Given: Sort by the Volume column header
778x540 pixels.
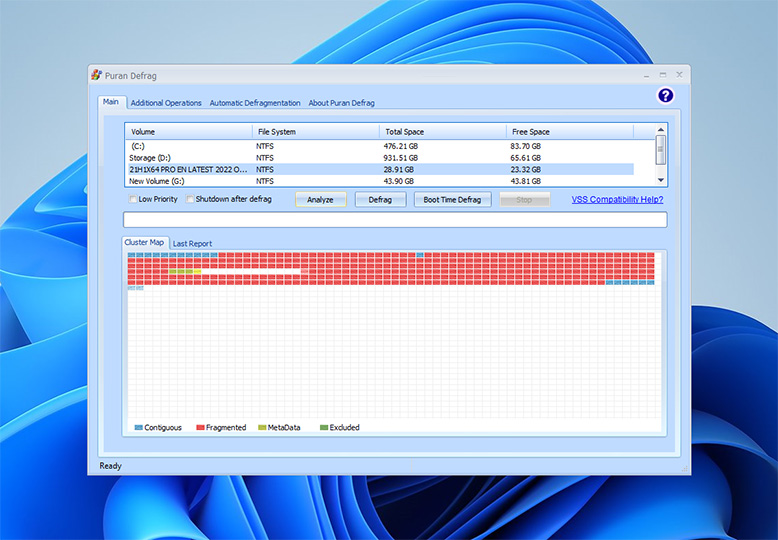Looking at the screenshot, I should point(189,132).
